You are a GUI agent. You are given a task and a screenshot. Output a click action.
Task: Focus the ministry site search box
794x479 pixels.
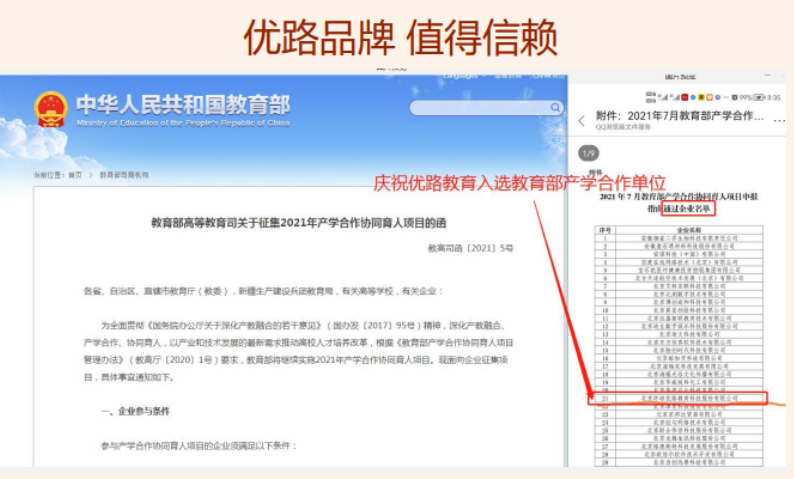pyautogui.click(x=486, y=107)
